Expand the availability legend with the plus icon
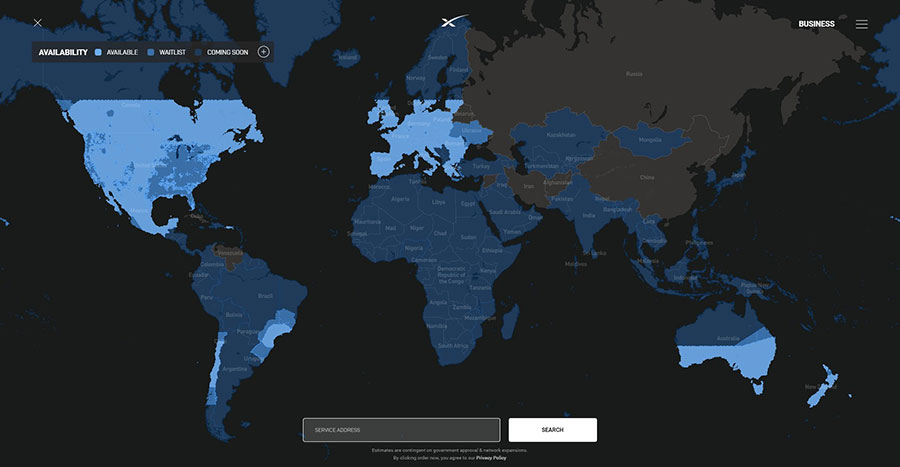Image resolution: width=900 pixels, height=467 pixels. (263, 52)
